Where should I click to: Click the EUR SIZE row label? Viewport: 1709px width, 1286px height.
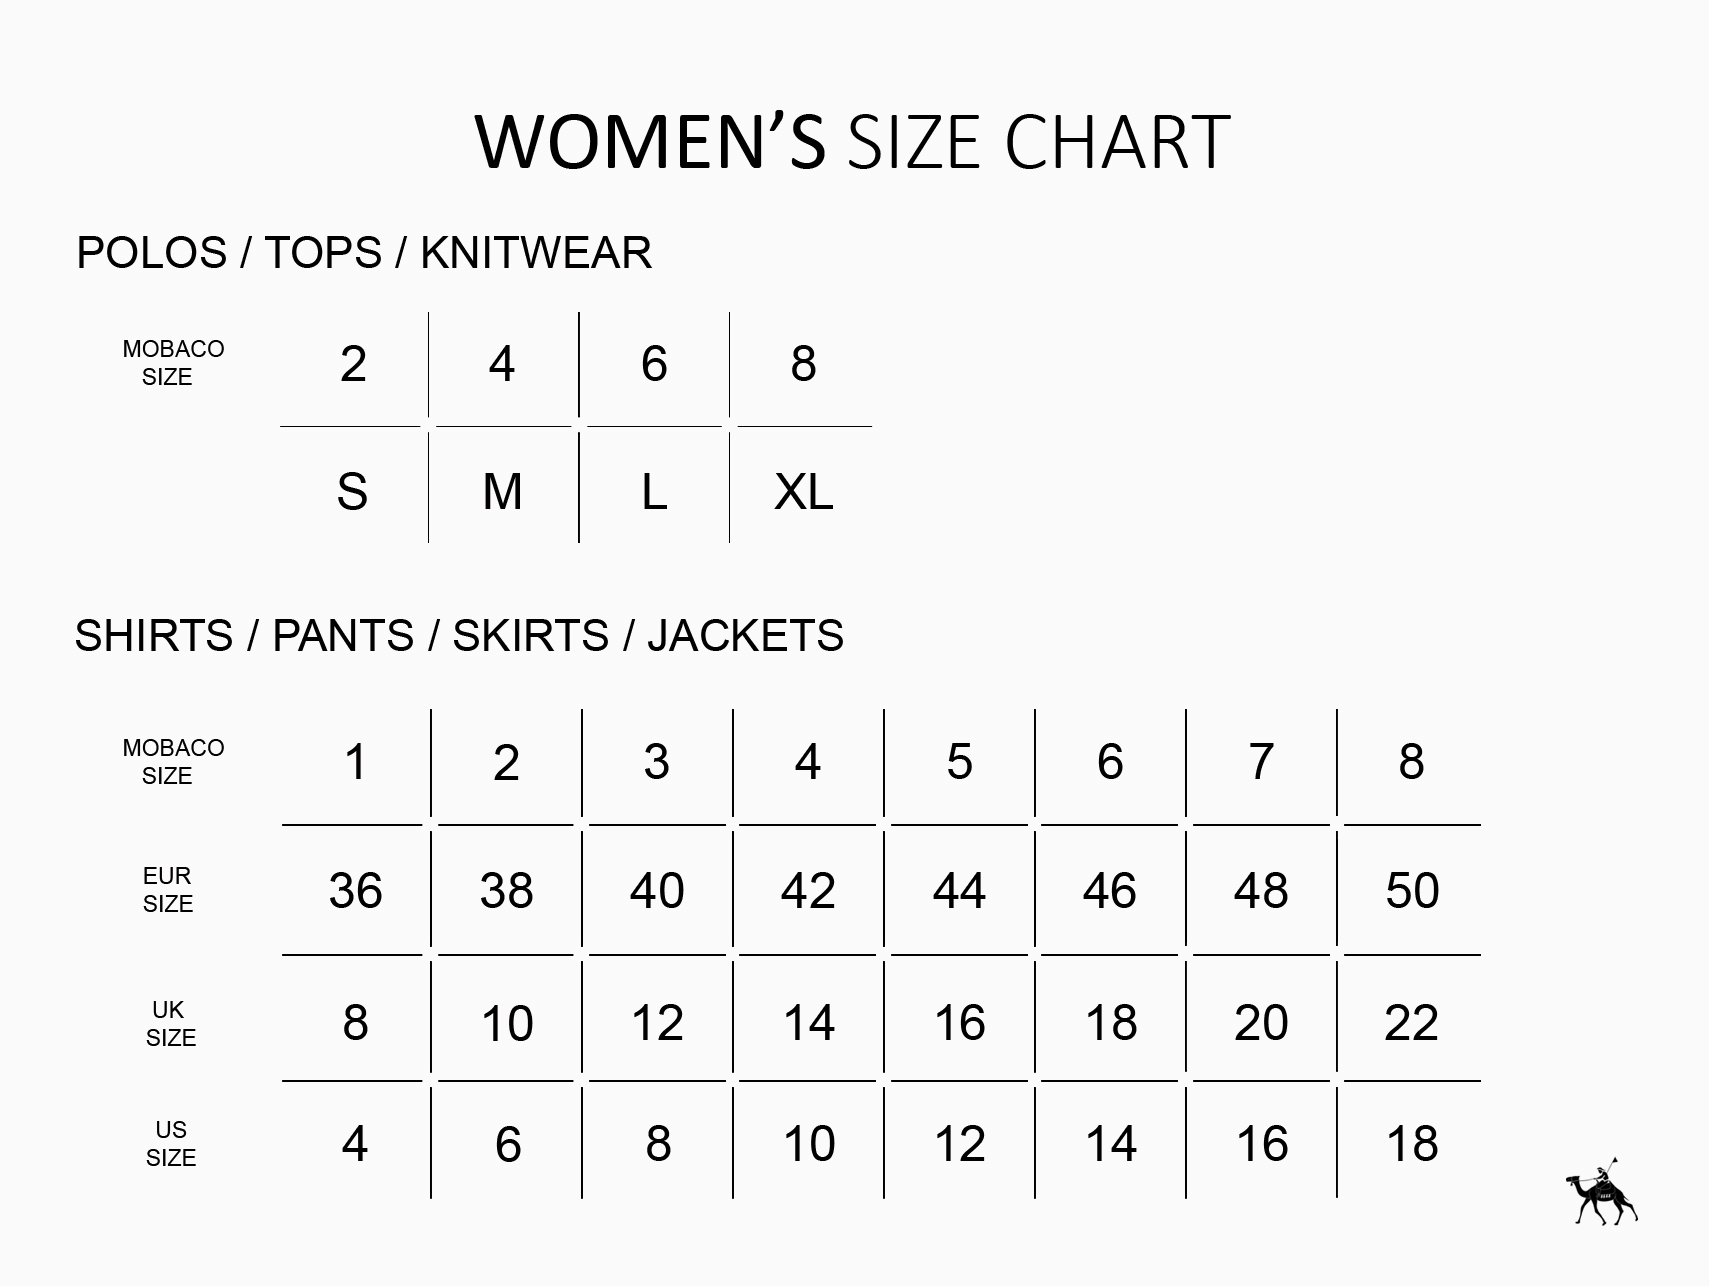point(168,890)
